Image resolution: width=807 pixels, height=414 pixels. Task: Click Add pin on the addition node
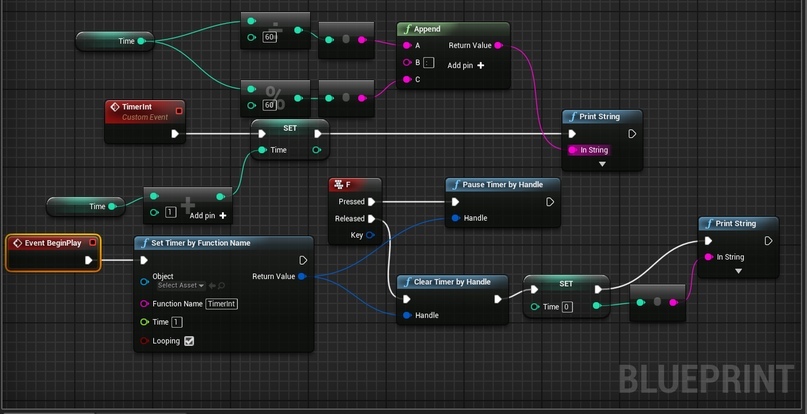pos(208,215)
